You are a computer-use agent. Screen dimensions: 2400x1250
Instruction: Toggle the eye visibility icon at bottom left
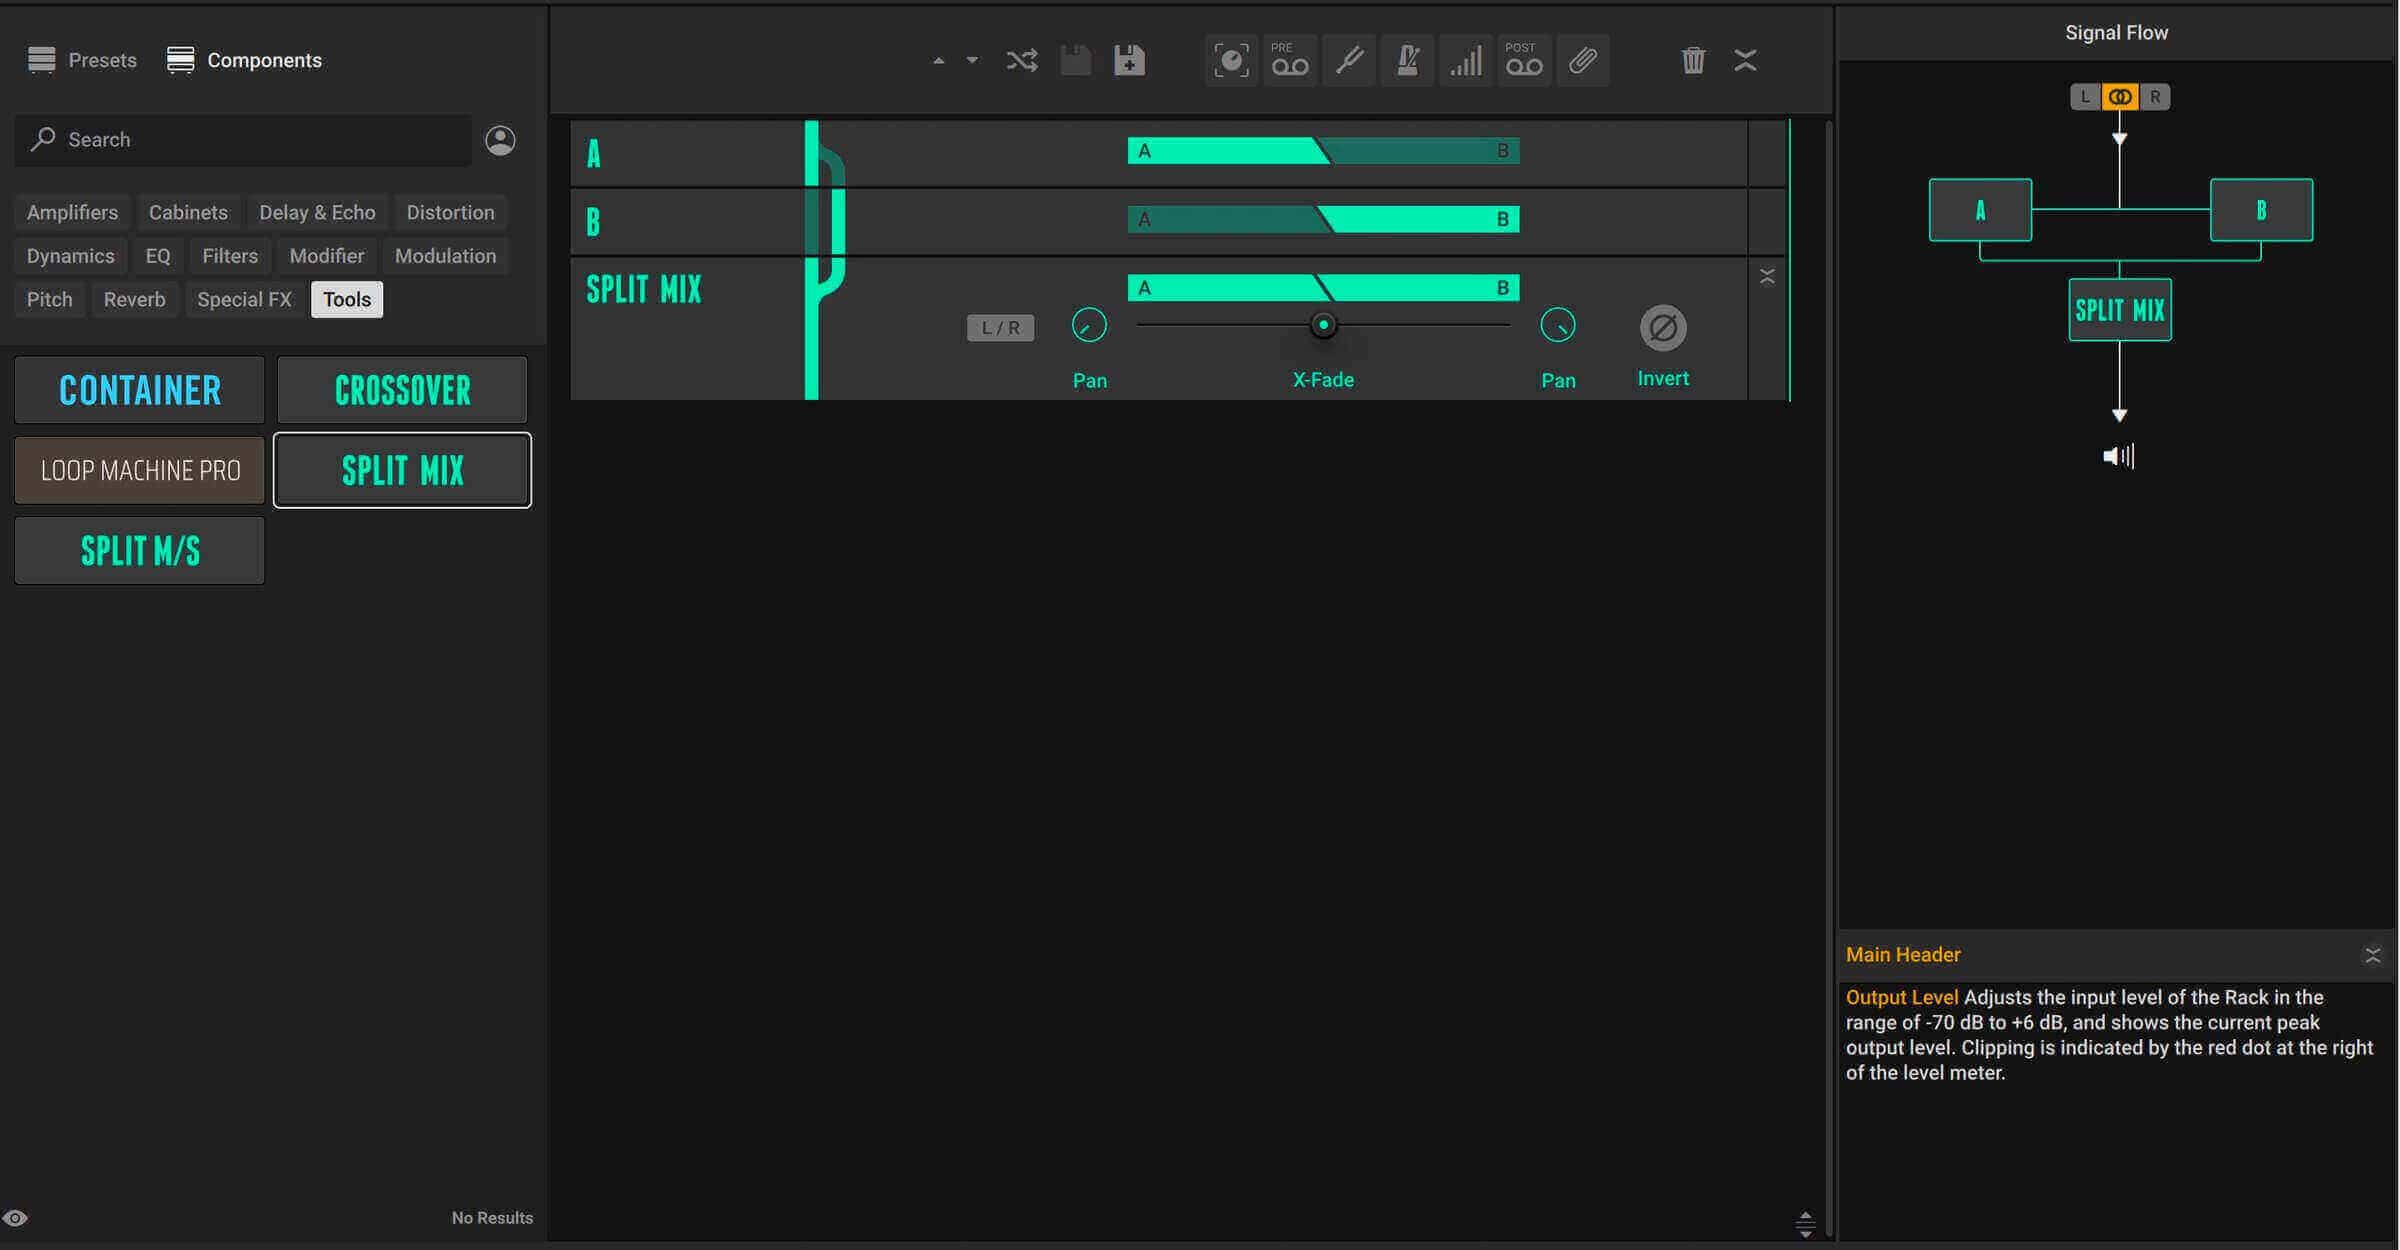pos(15,1218)
